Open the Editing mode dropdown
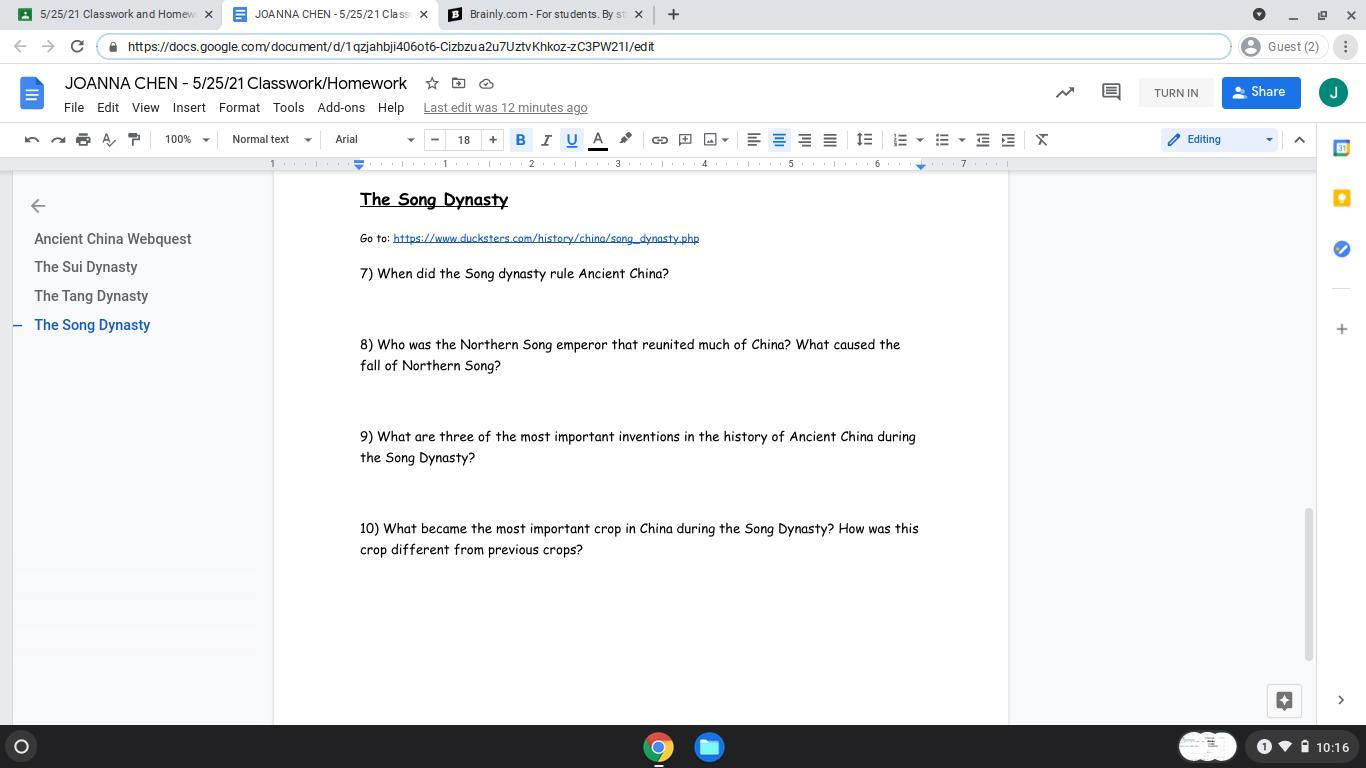 coord(1219,140)
